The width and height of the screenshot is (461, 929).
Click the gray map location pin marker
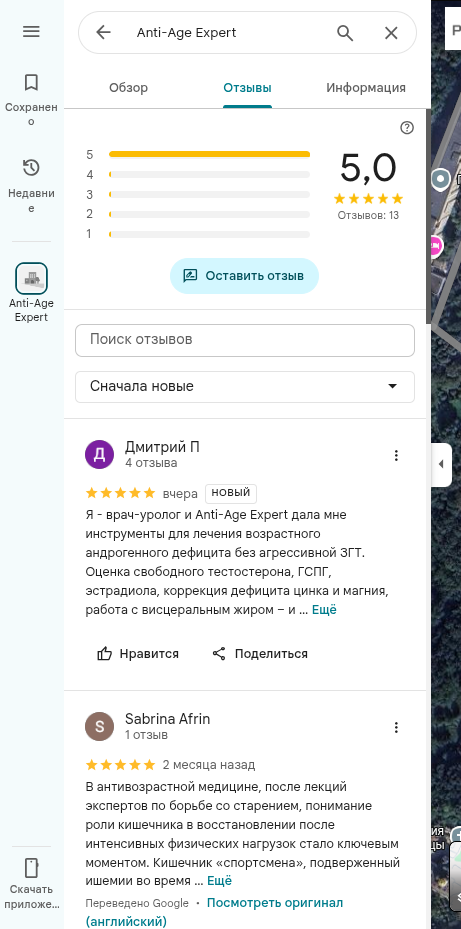click(x=440, y=178)
